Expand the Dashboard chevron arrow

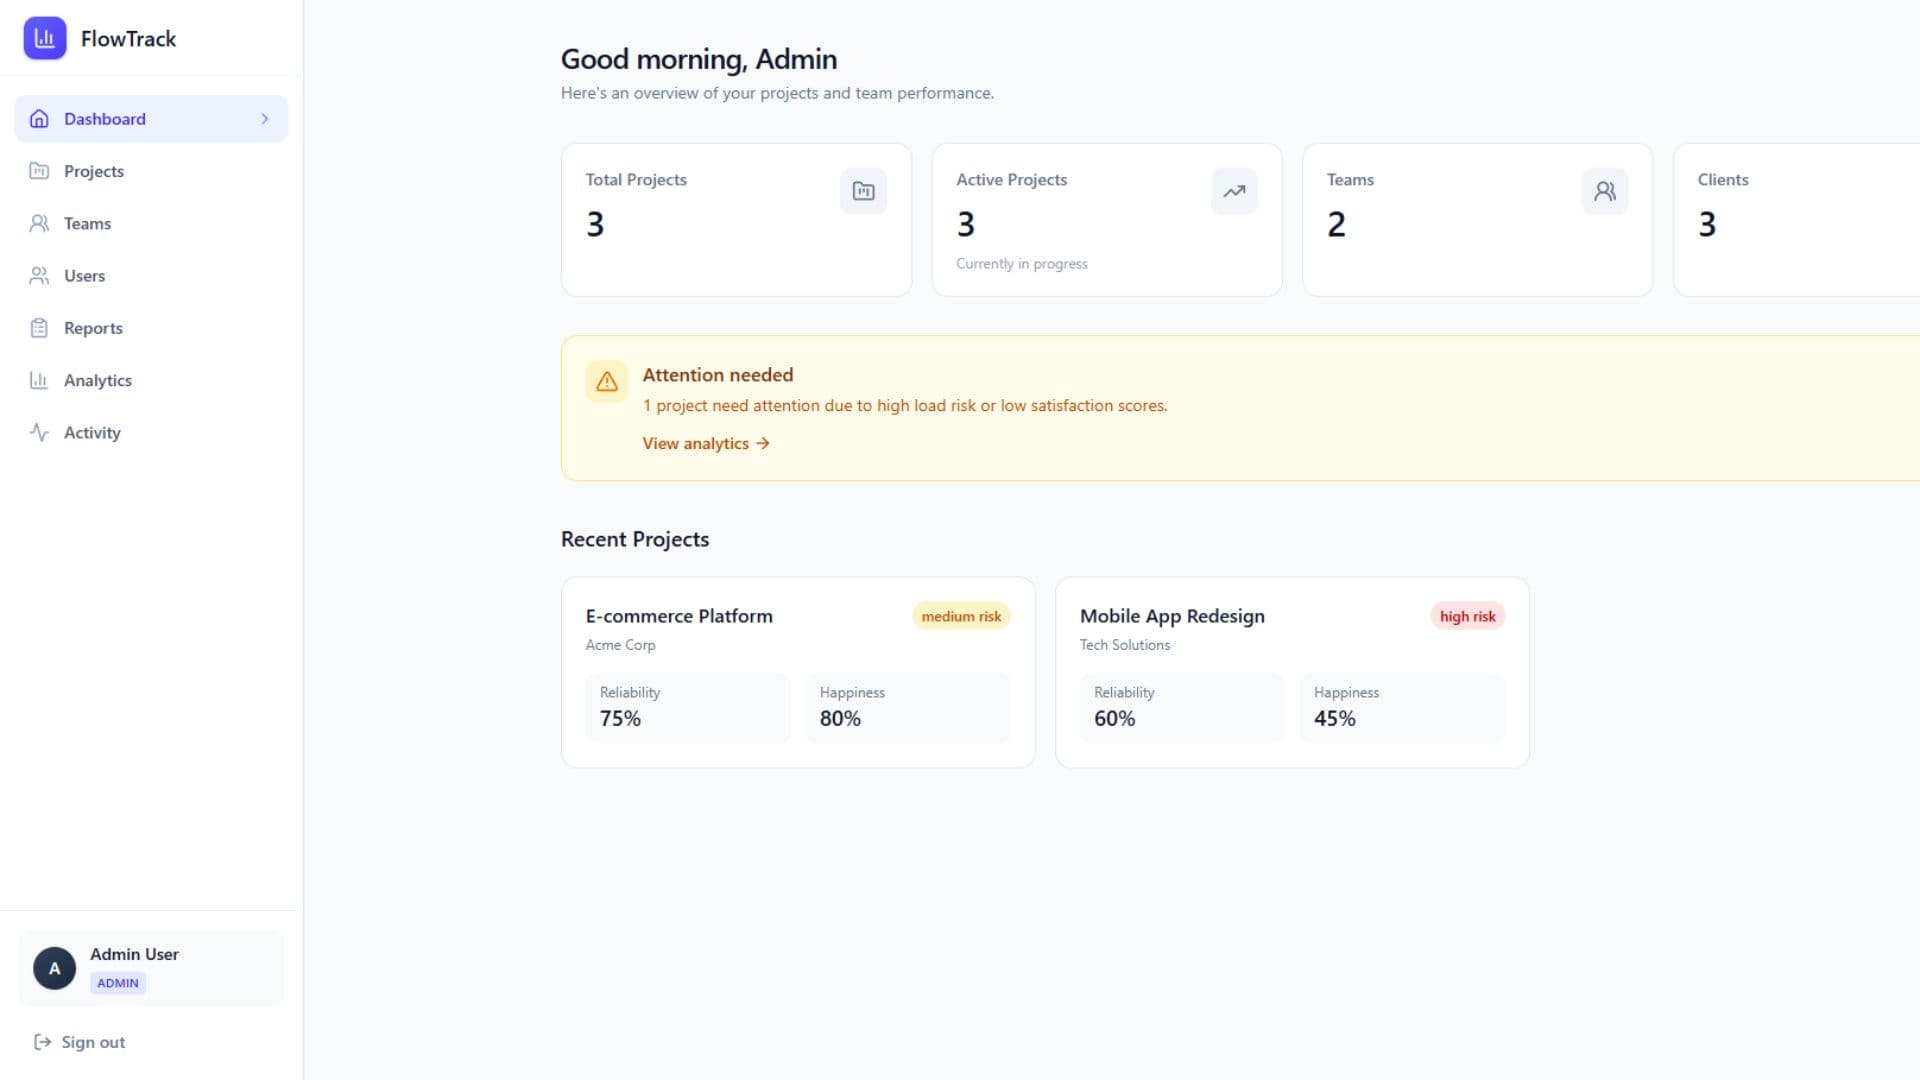[265, 119]
